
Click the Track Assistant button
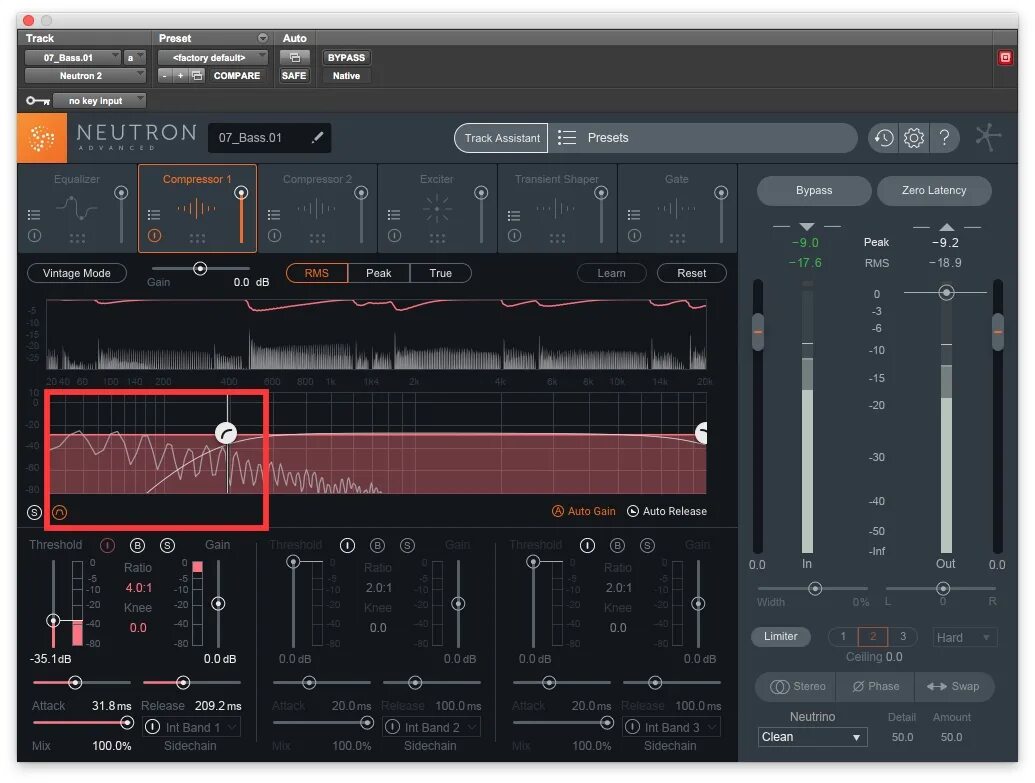502,138
